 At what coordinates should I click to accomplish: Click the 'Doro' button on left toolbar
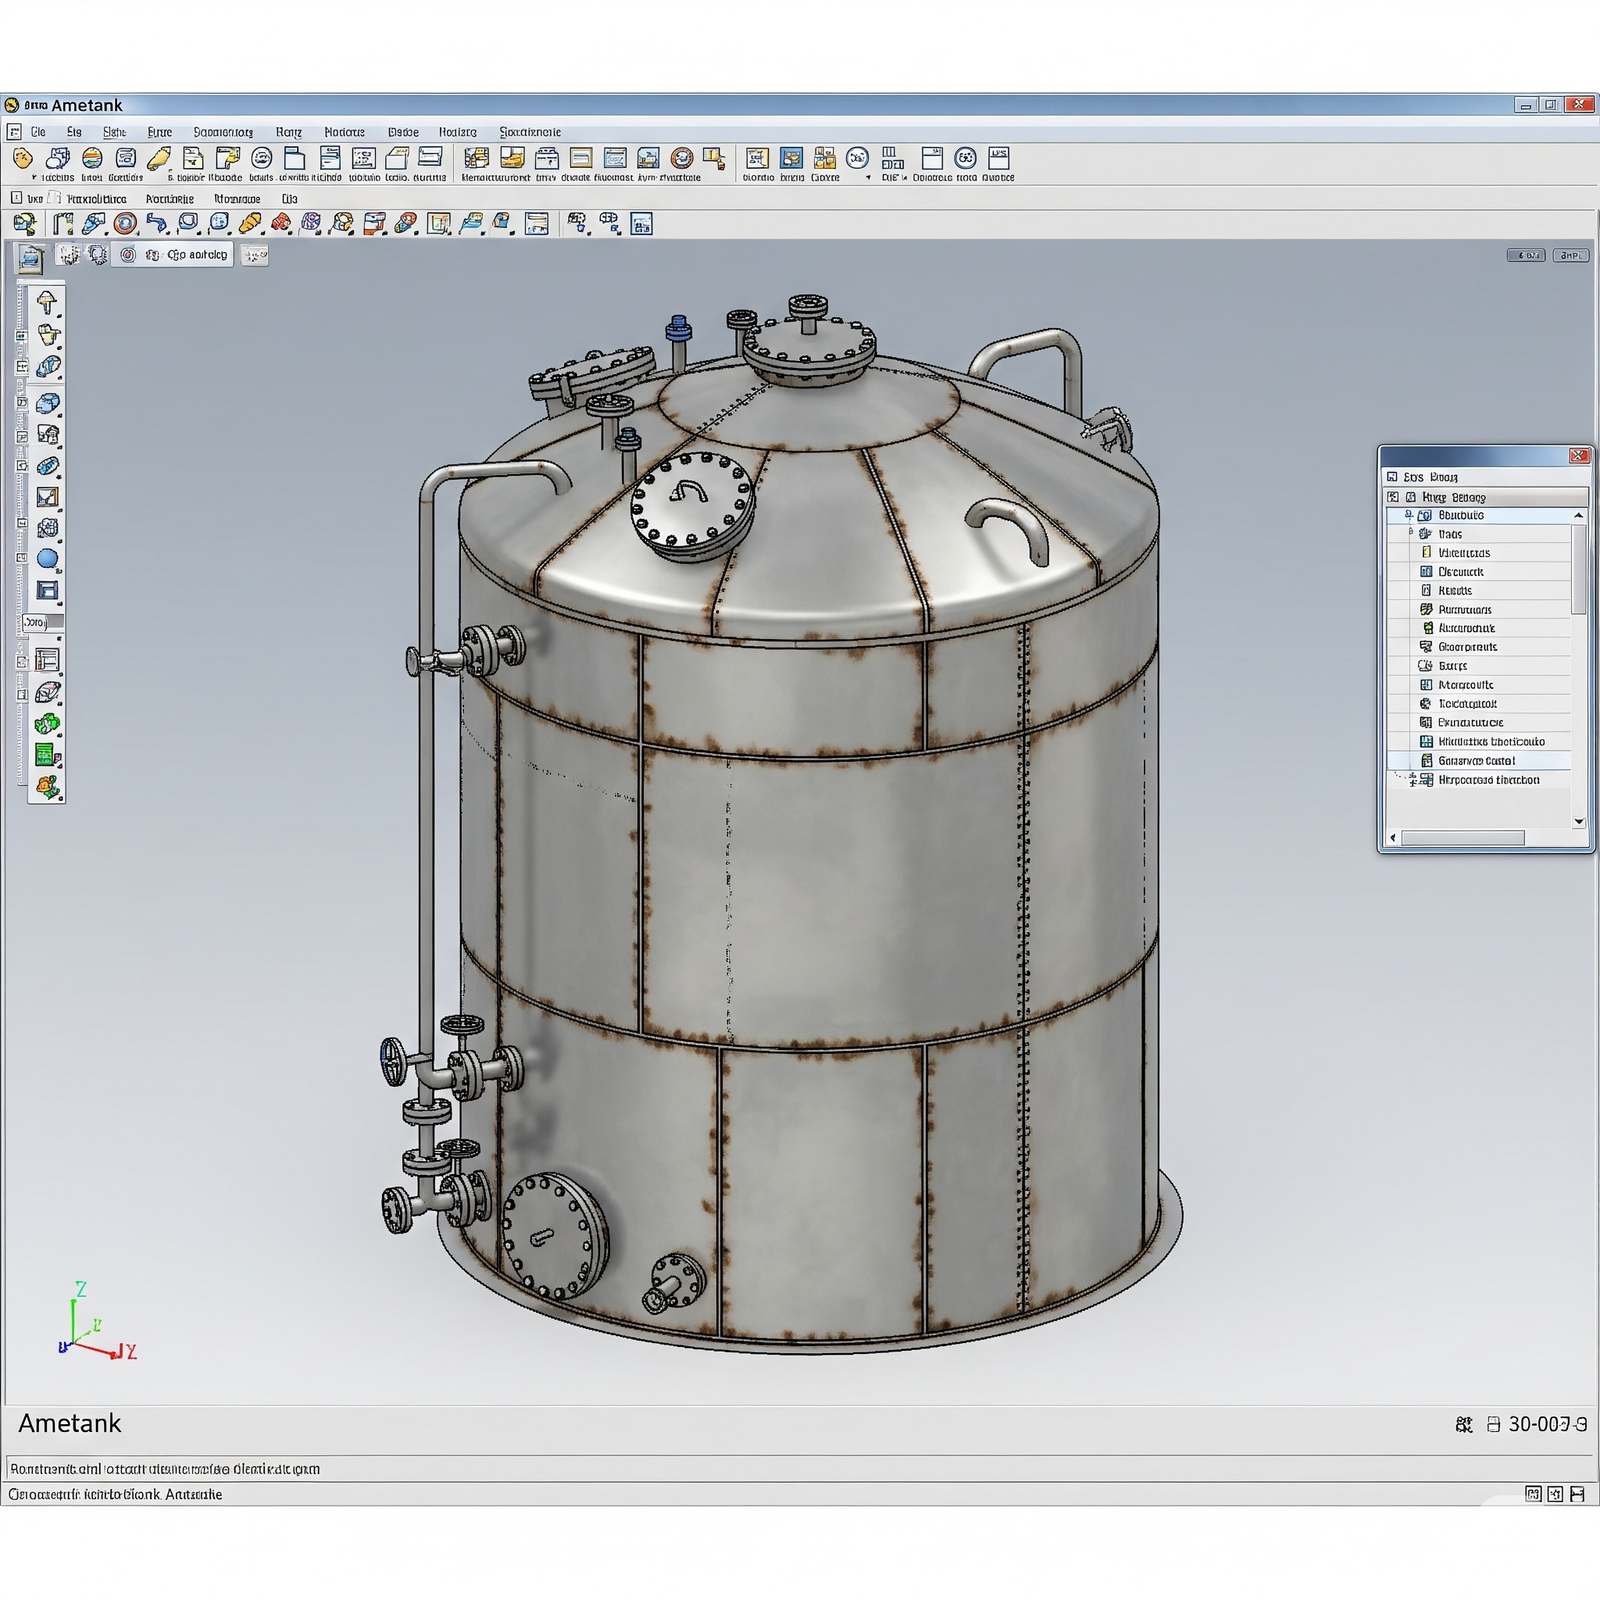[35, 623]
